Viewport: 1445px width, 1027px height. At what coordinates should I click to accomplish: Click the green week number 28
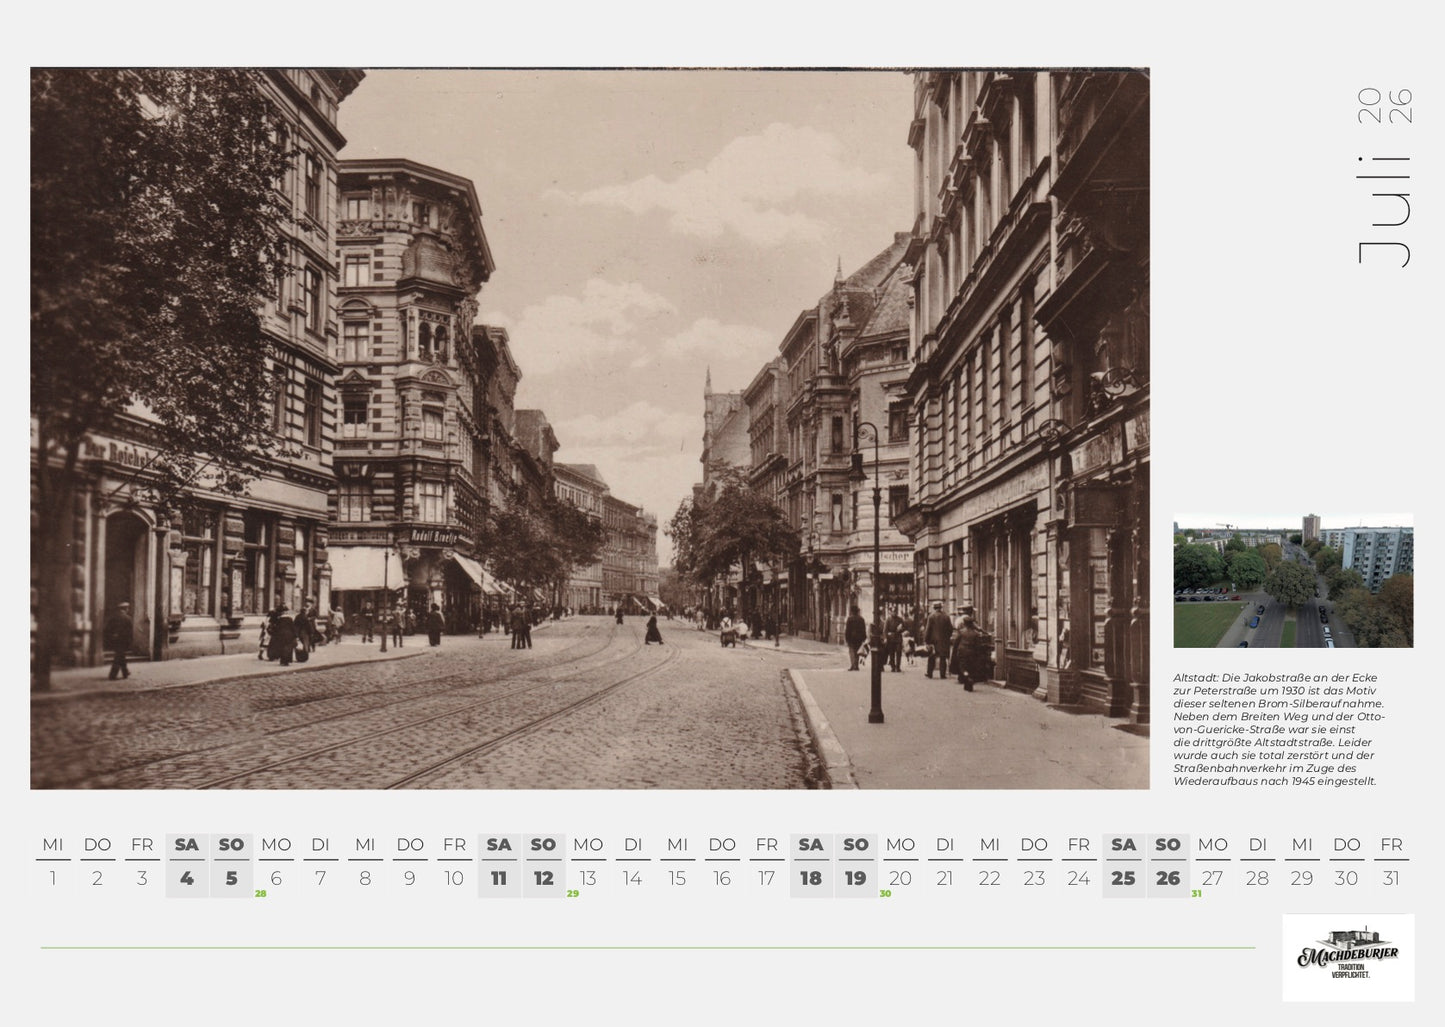[x=259, y=895]
